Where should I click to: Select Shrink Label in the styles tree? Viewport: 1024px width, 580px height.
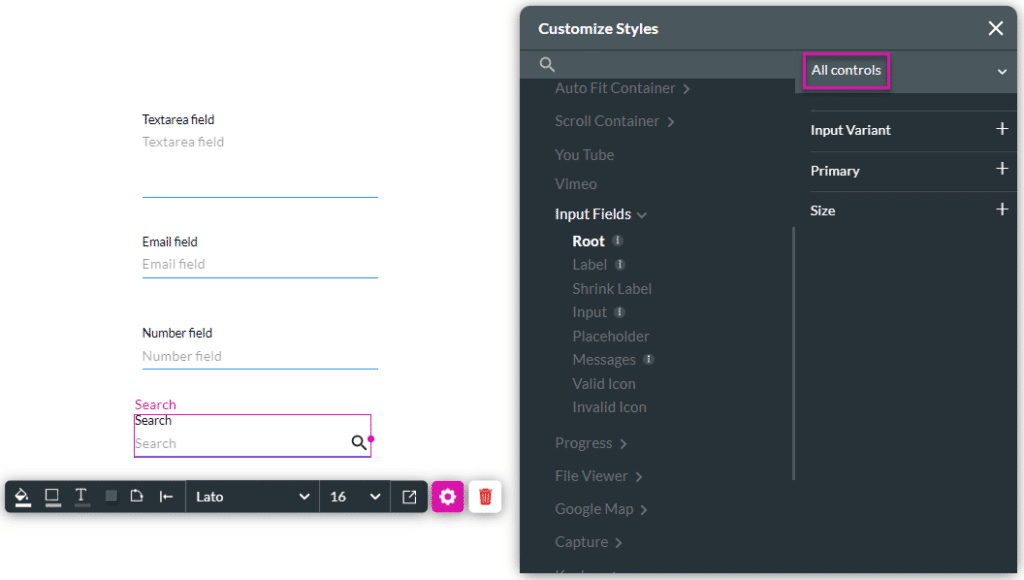coord(611,288)
